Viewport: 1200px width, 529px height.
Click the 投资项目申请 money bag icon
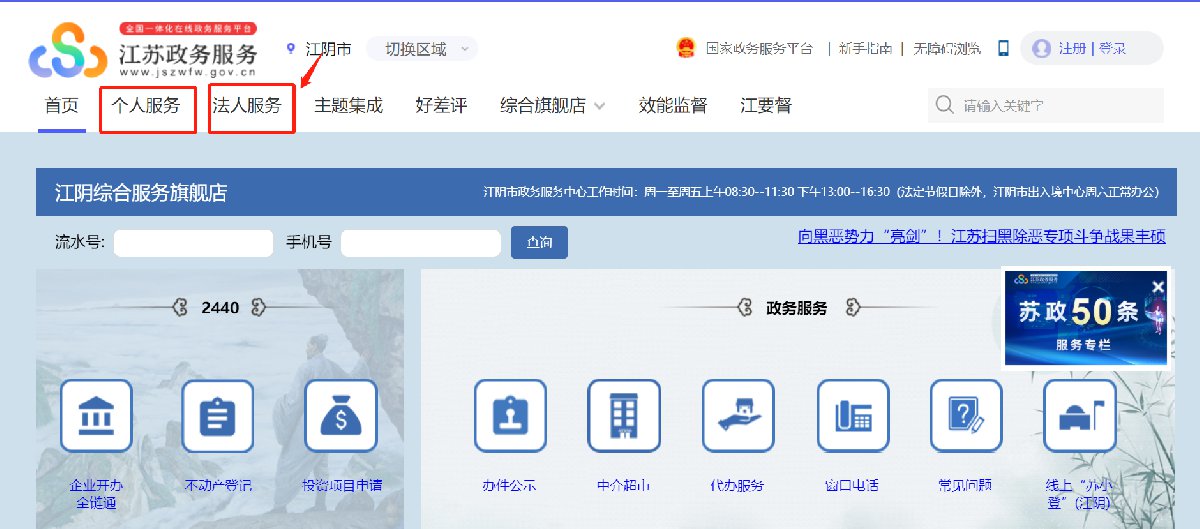[x=341, y=415]
